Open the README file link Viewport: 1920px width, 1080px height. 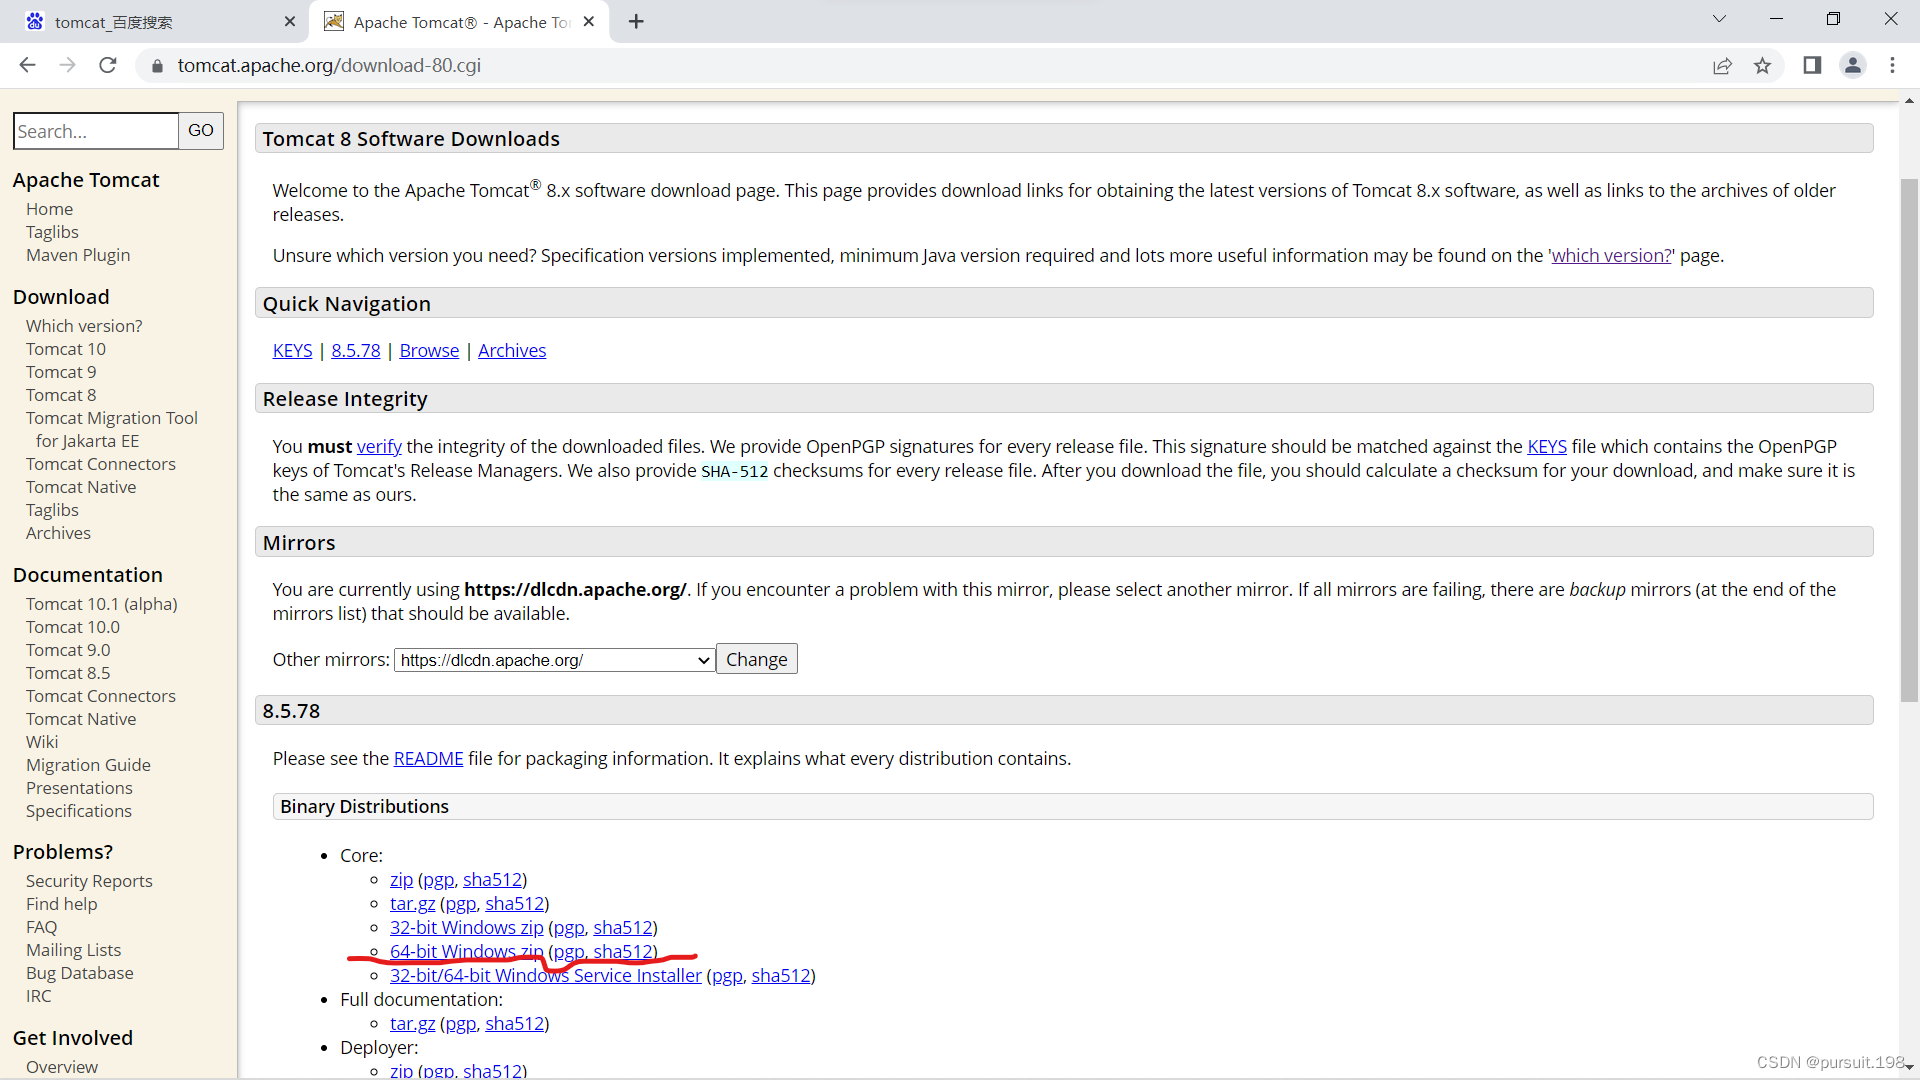click(428, 759)
